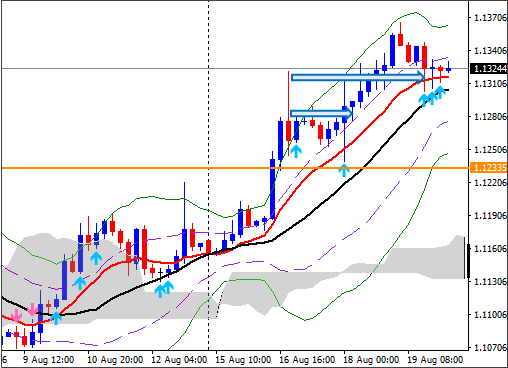Click the 1.10706 price scale label
508x368 pixels.
(490, 347)
